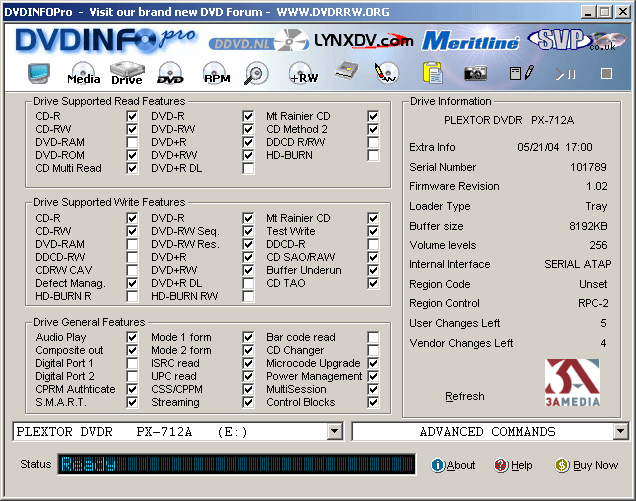Image resolution: width=636 pixels, height=501 pixels.
Task: Open the LYNXDV.com sponsor banner
Action: click(x=364, y=41)
